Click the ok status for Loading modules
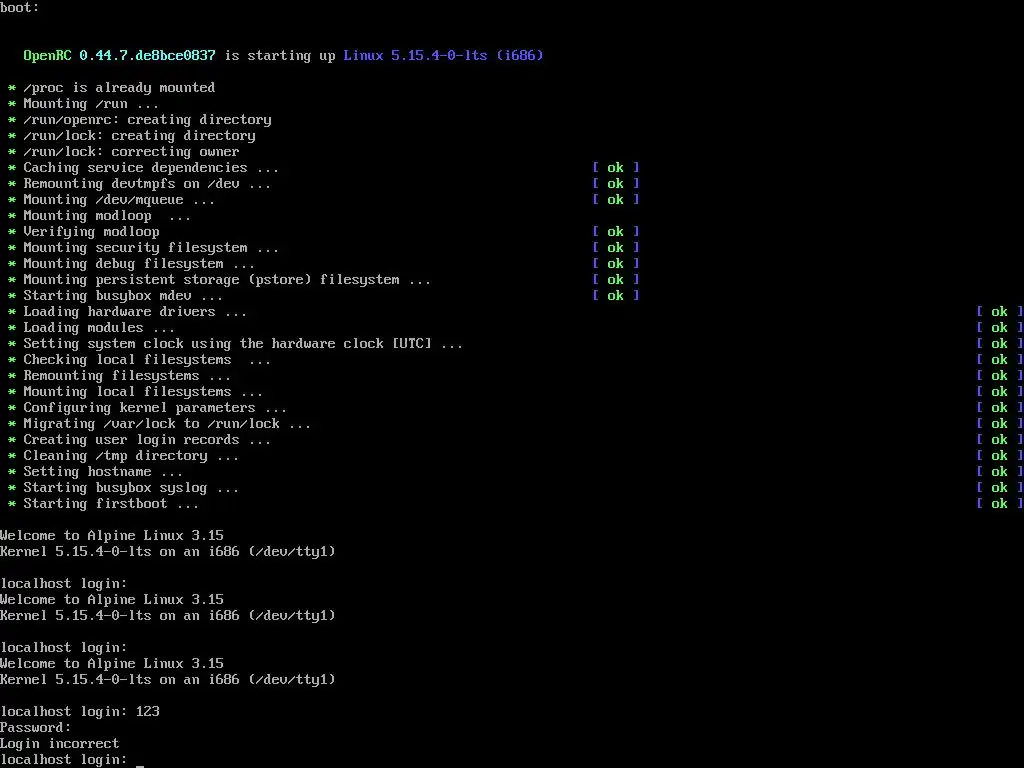Image resolution: width=1024 pixels, height=768 pixels. tap(1000, 328)
